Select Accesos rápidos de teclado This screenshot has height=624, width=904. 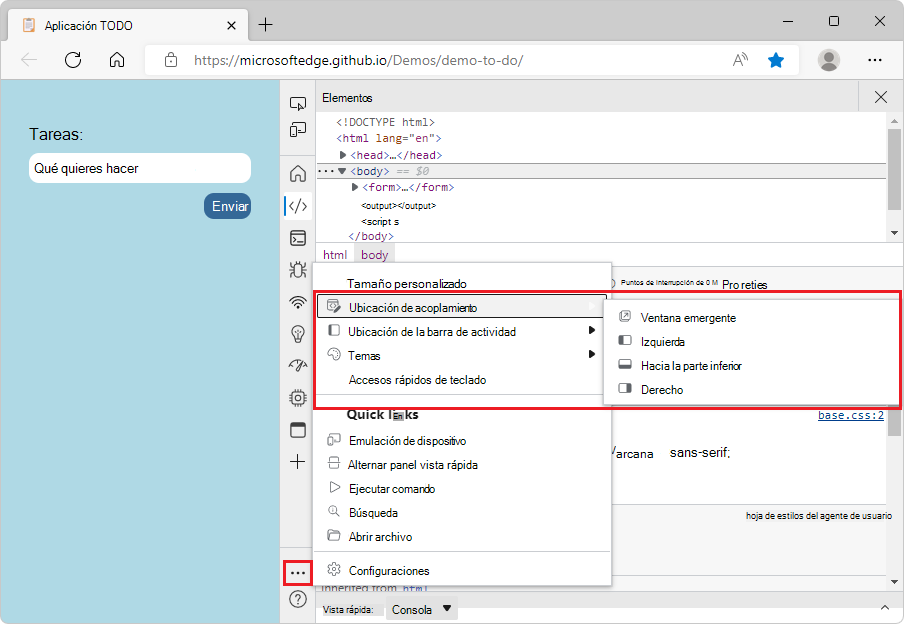pyautogui.click(x=461, y=380)
